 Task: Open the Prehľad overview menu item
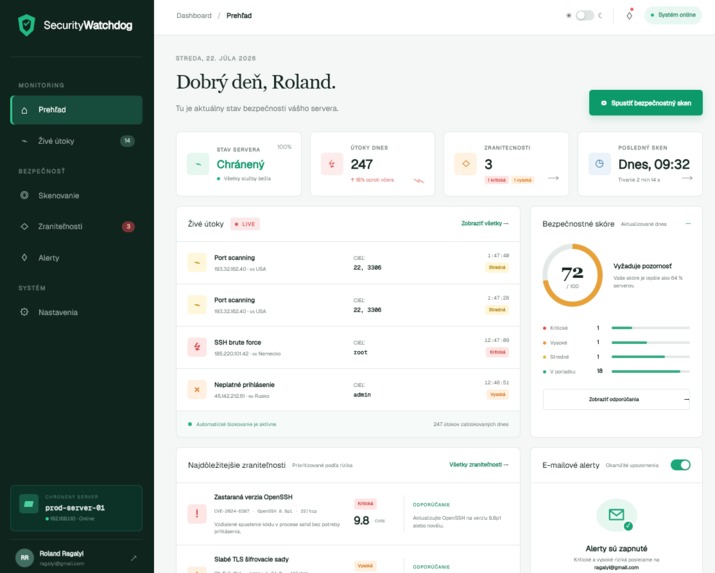(x=77, y=110)
